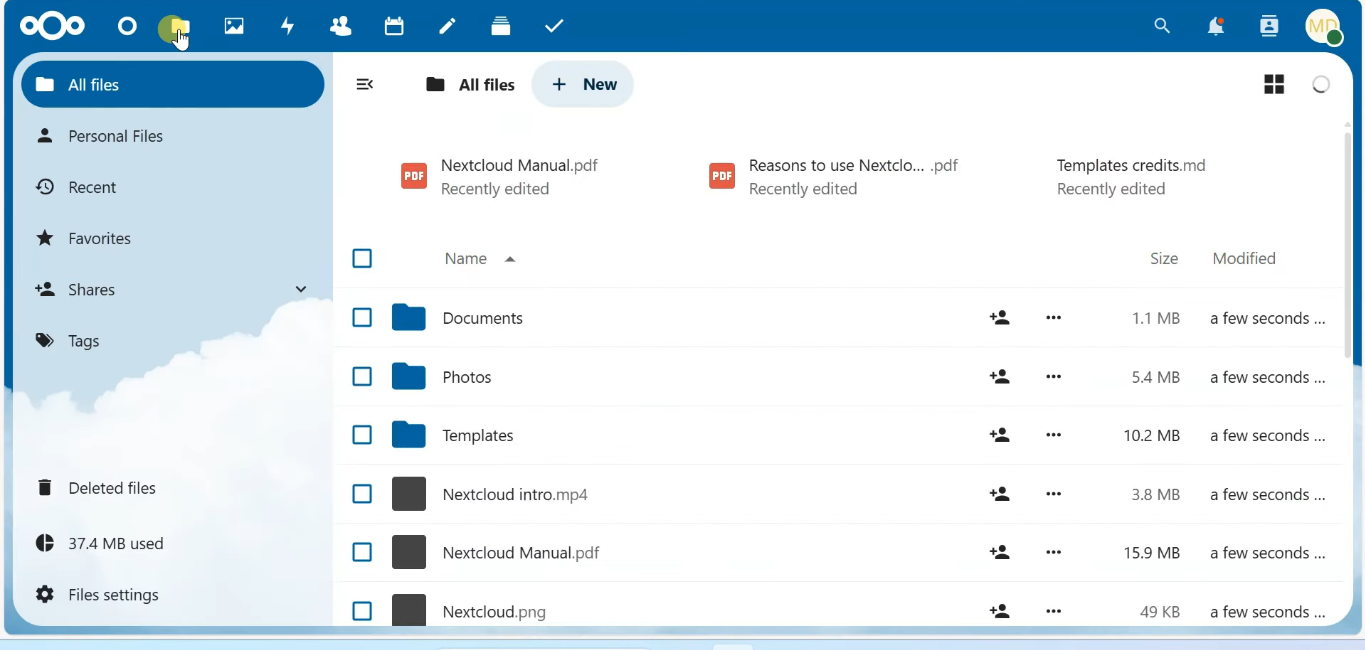
Task: Select the Shares sidebar label
Action: pyautogui.click(x=93, y=291)
